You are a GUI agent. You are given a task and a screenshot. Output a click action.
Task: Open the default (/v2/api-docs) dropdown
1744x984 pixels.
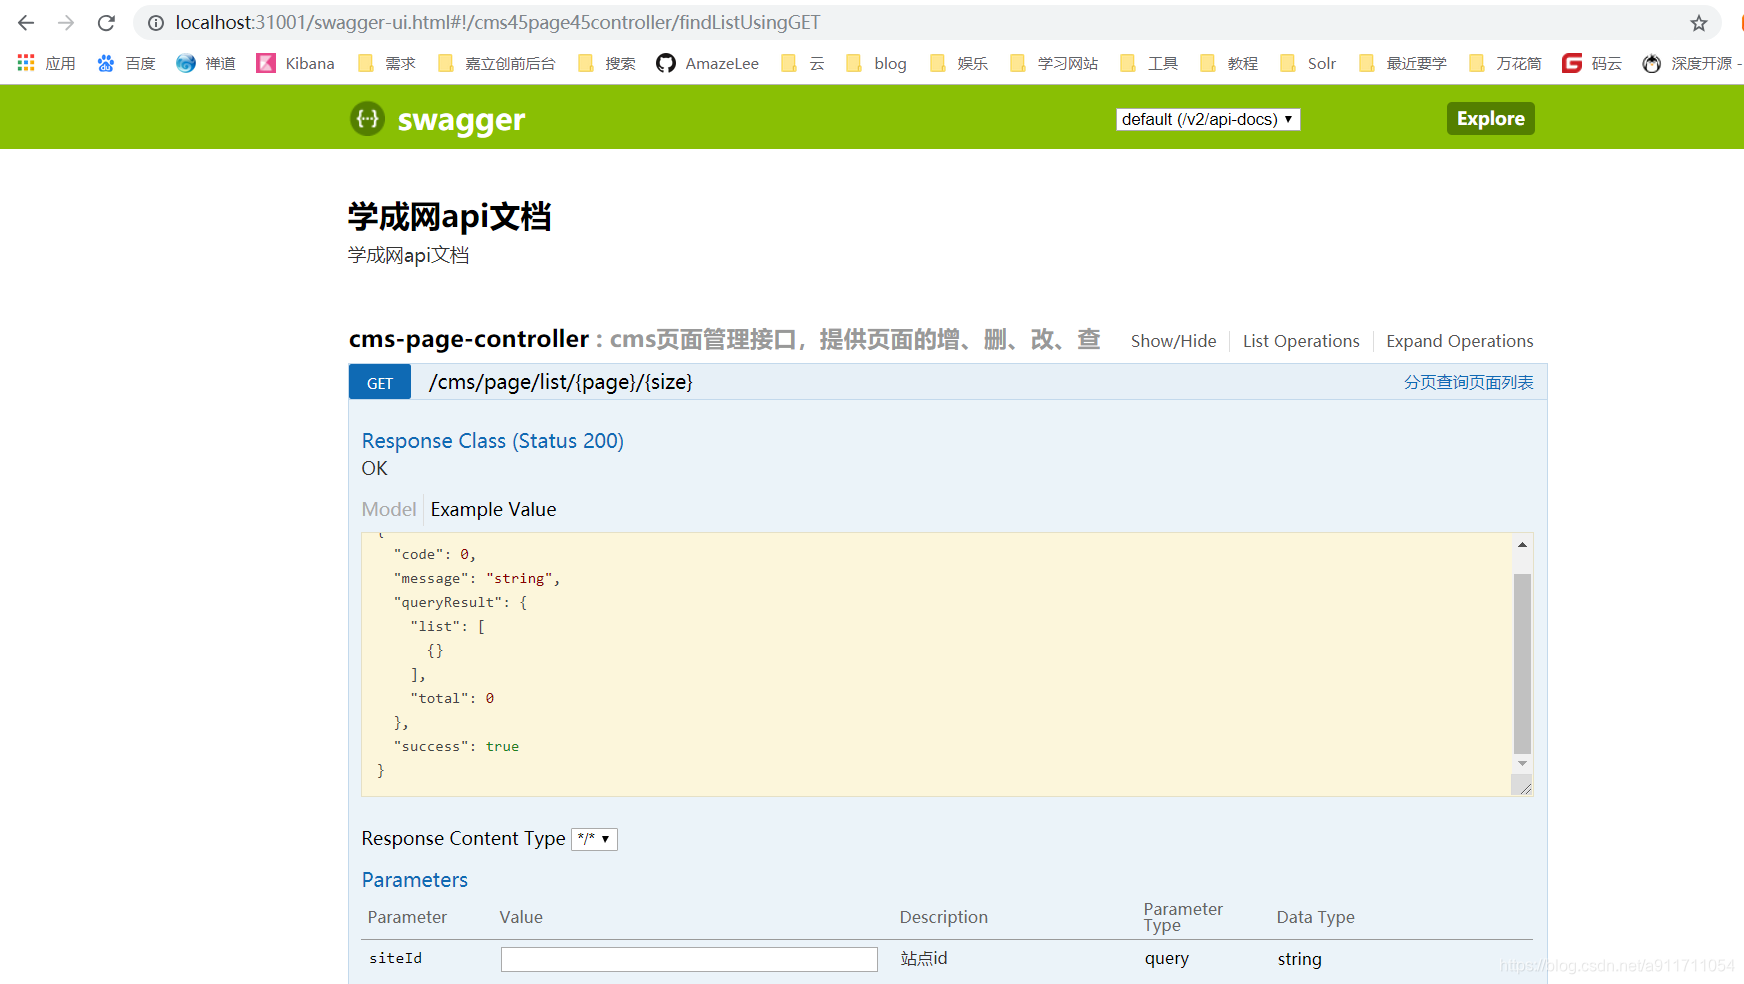click(1208, 119)
